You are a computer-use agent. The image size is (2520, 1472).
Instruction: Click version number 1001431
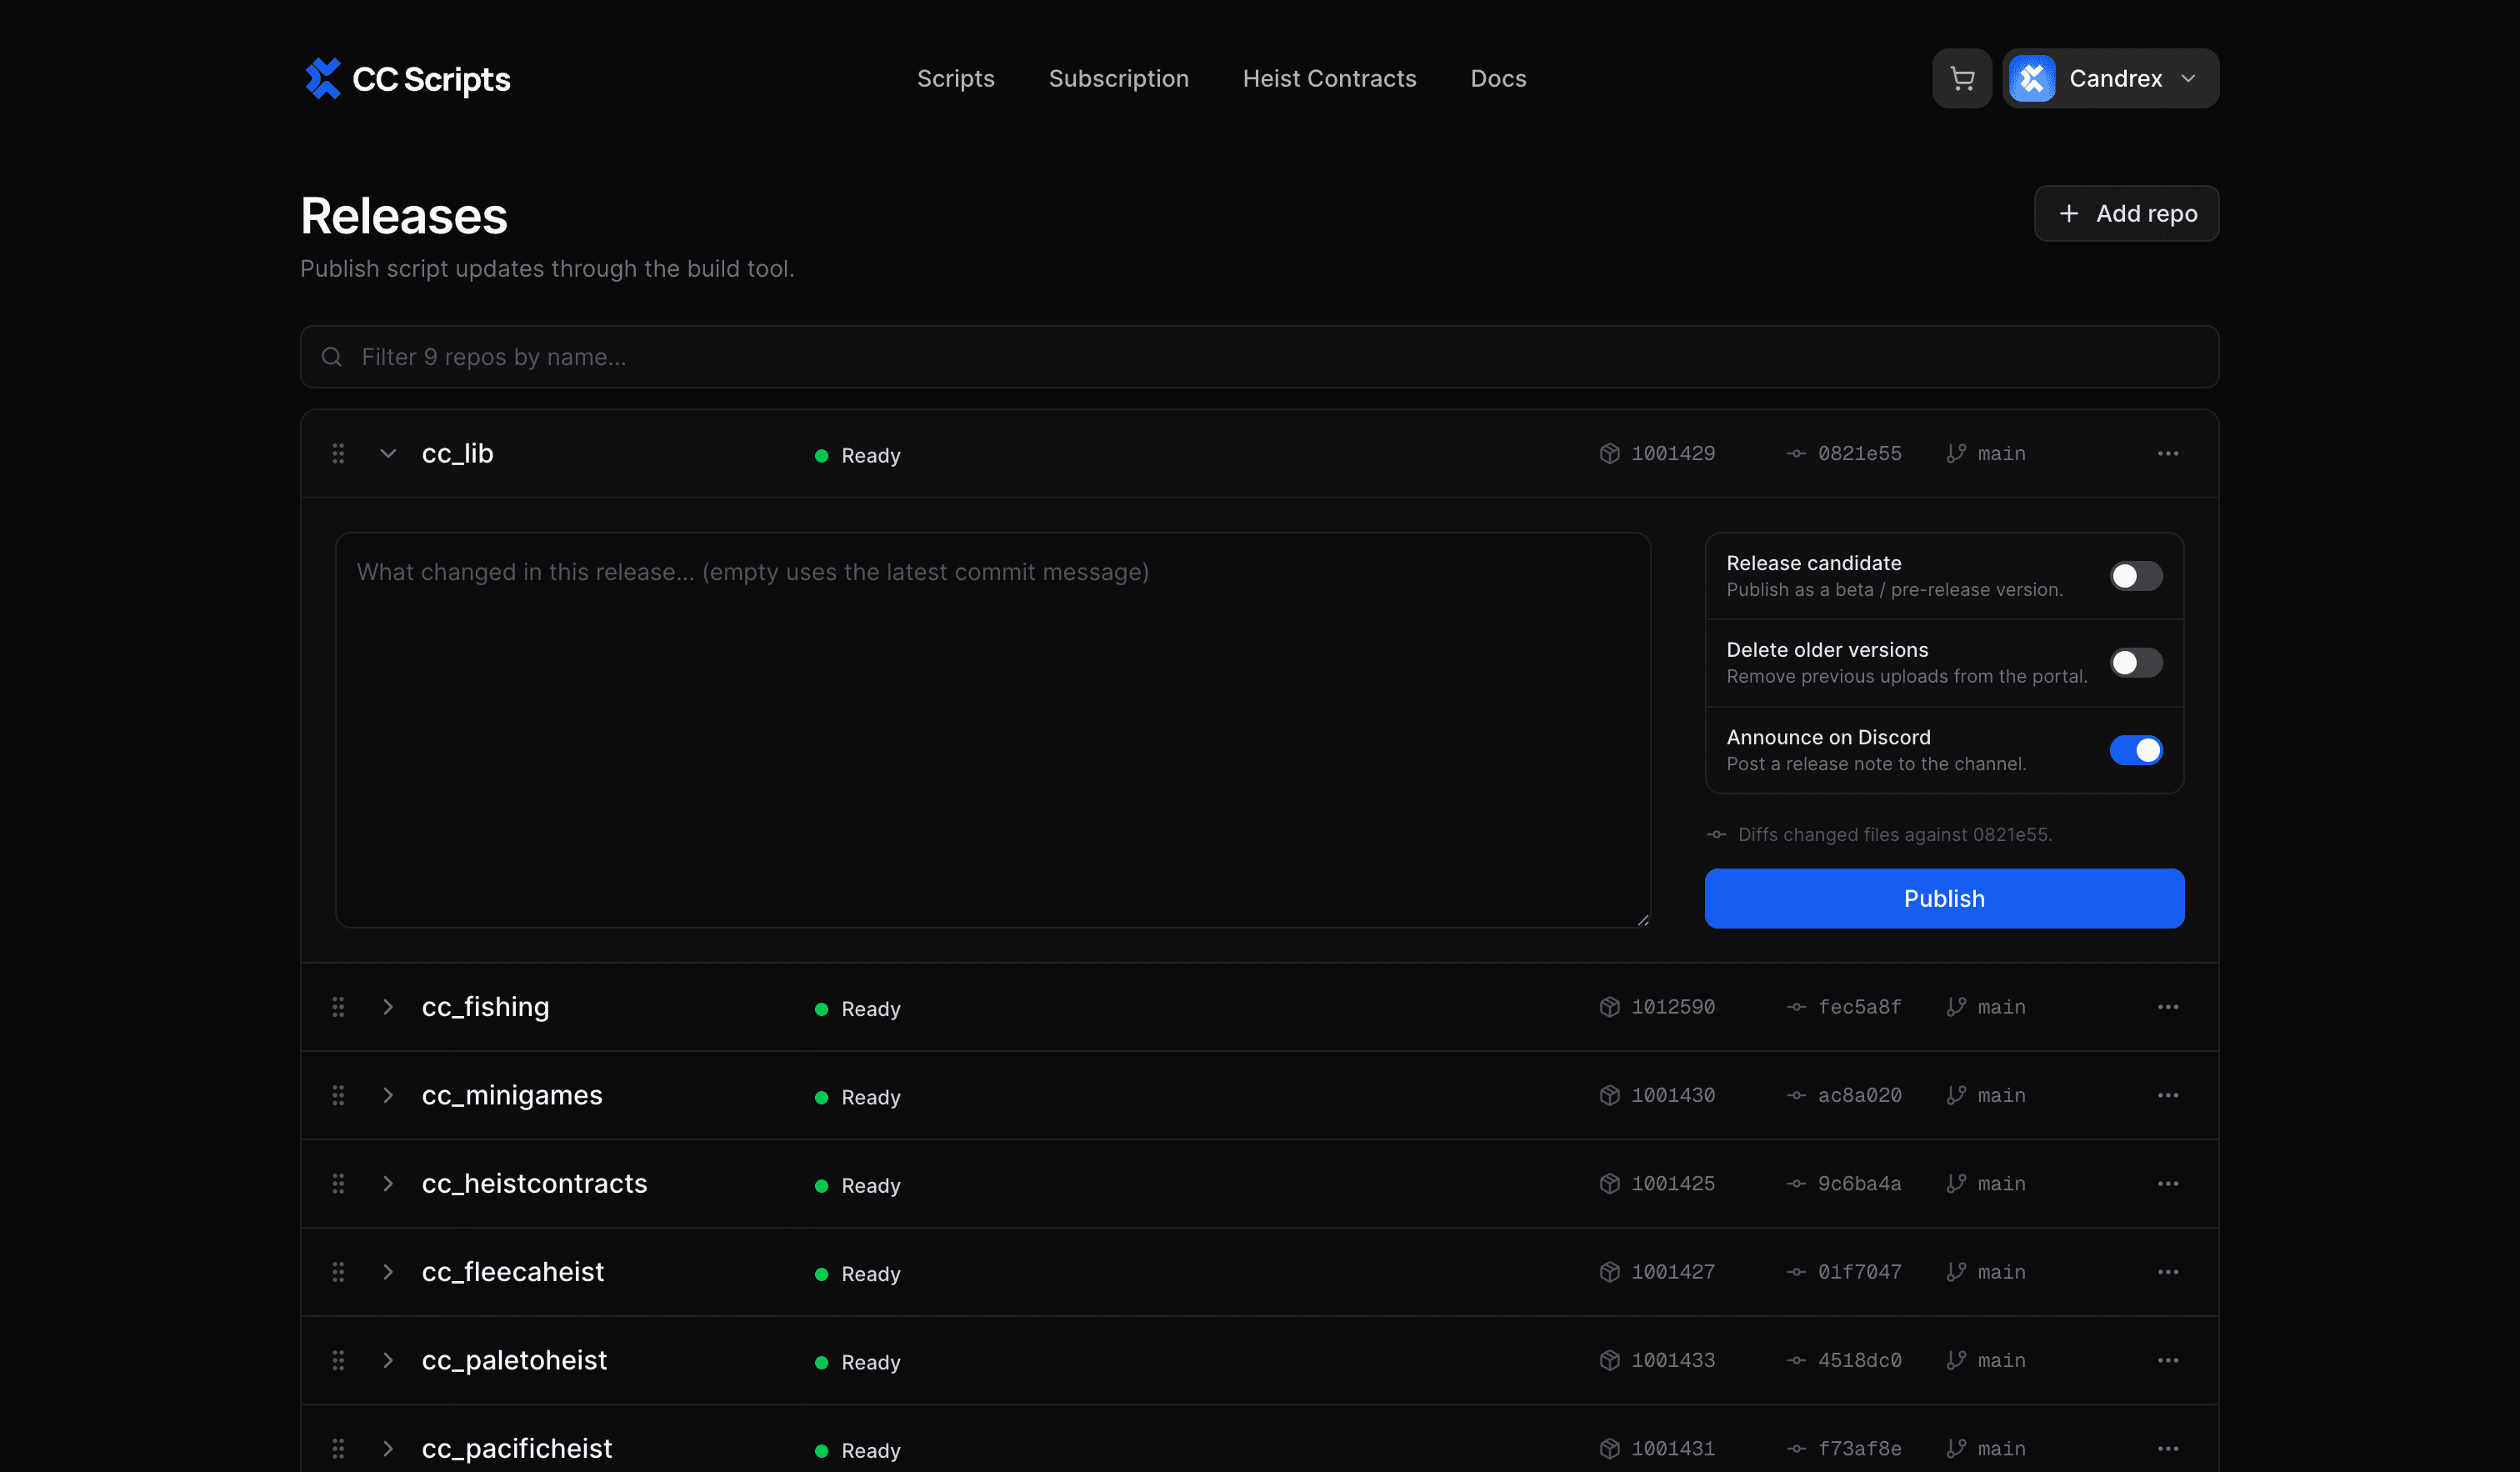pos(1673,1448)
